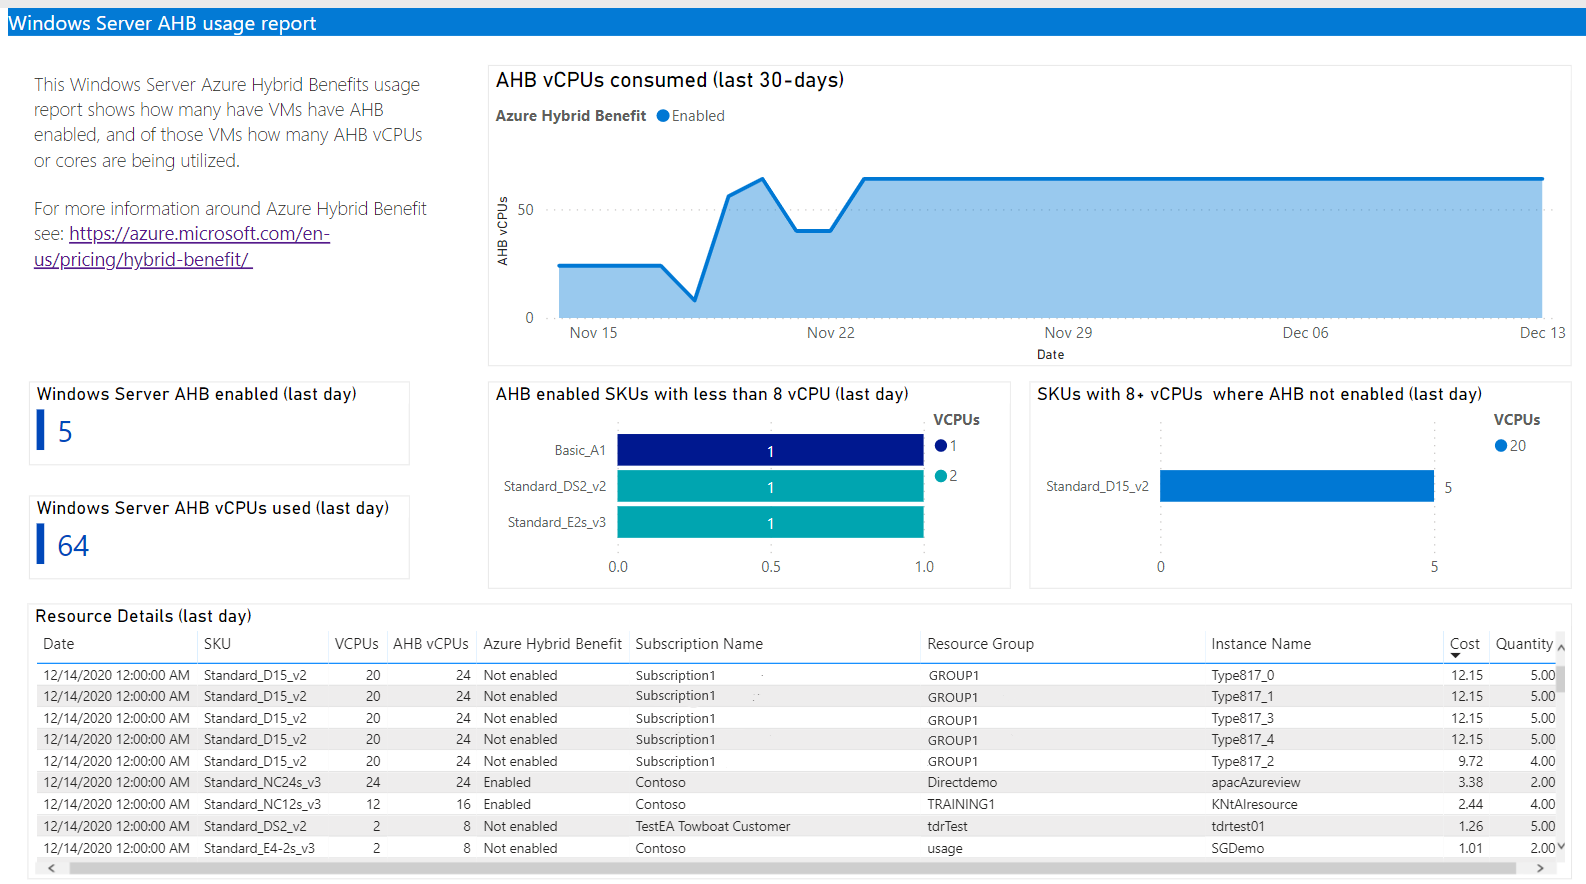1586x884 pixels.
Task: Select the teal VCPUs 2 legend dot
Action: pos(940,476)
